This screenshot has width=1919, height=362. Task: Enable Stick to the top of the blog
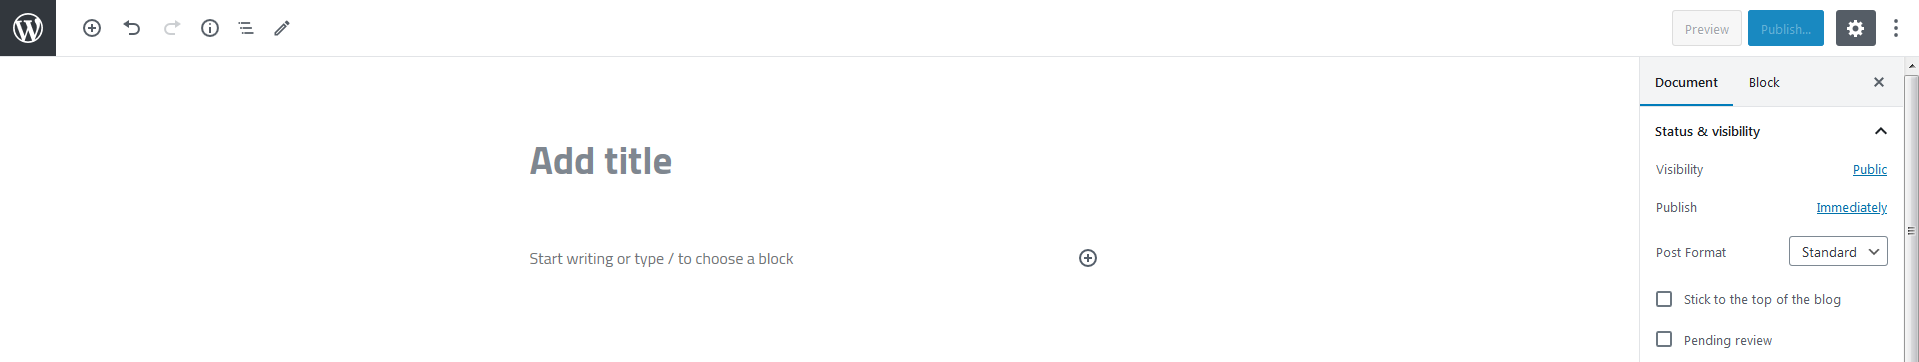1664,299
